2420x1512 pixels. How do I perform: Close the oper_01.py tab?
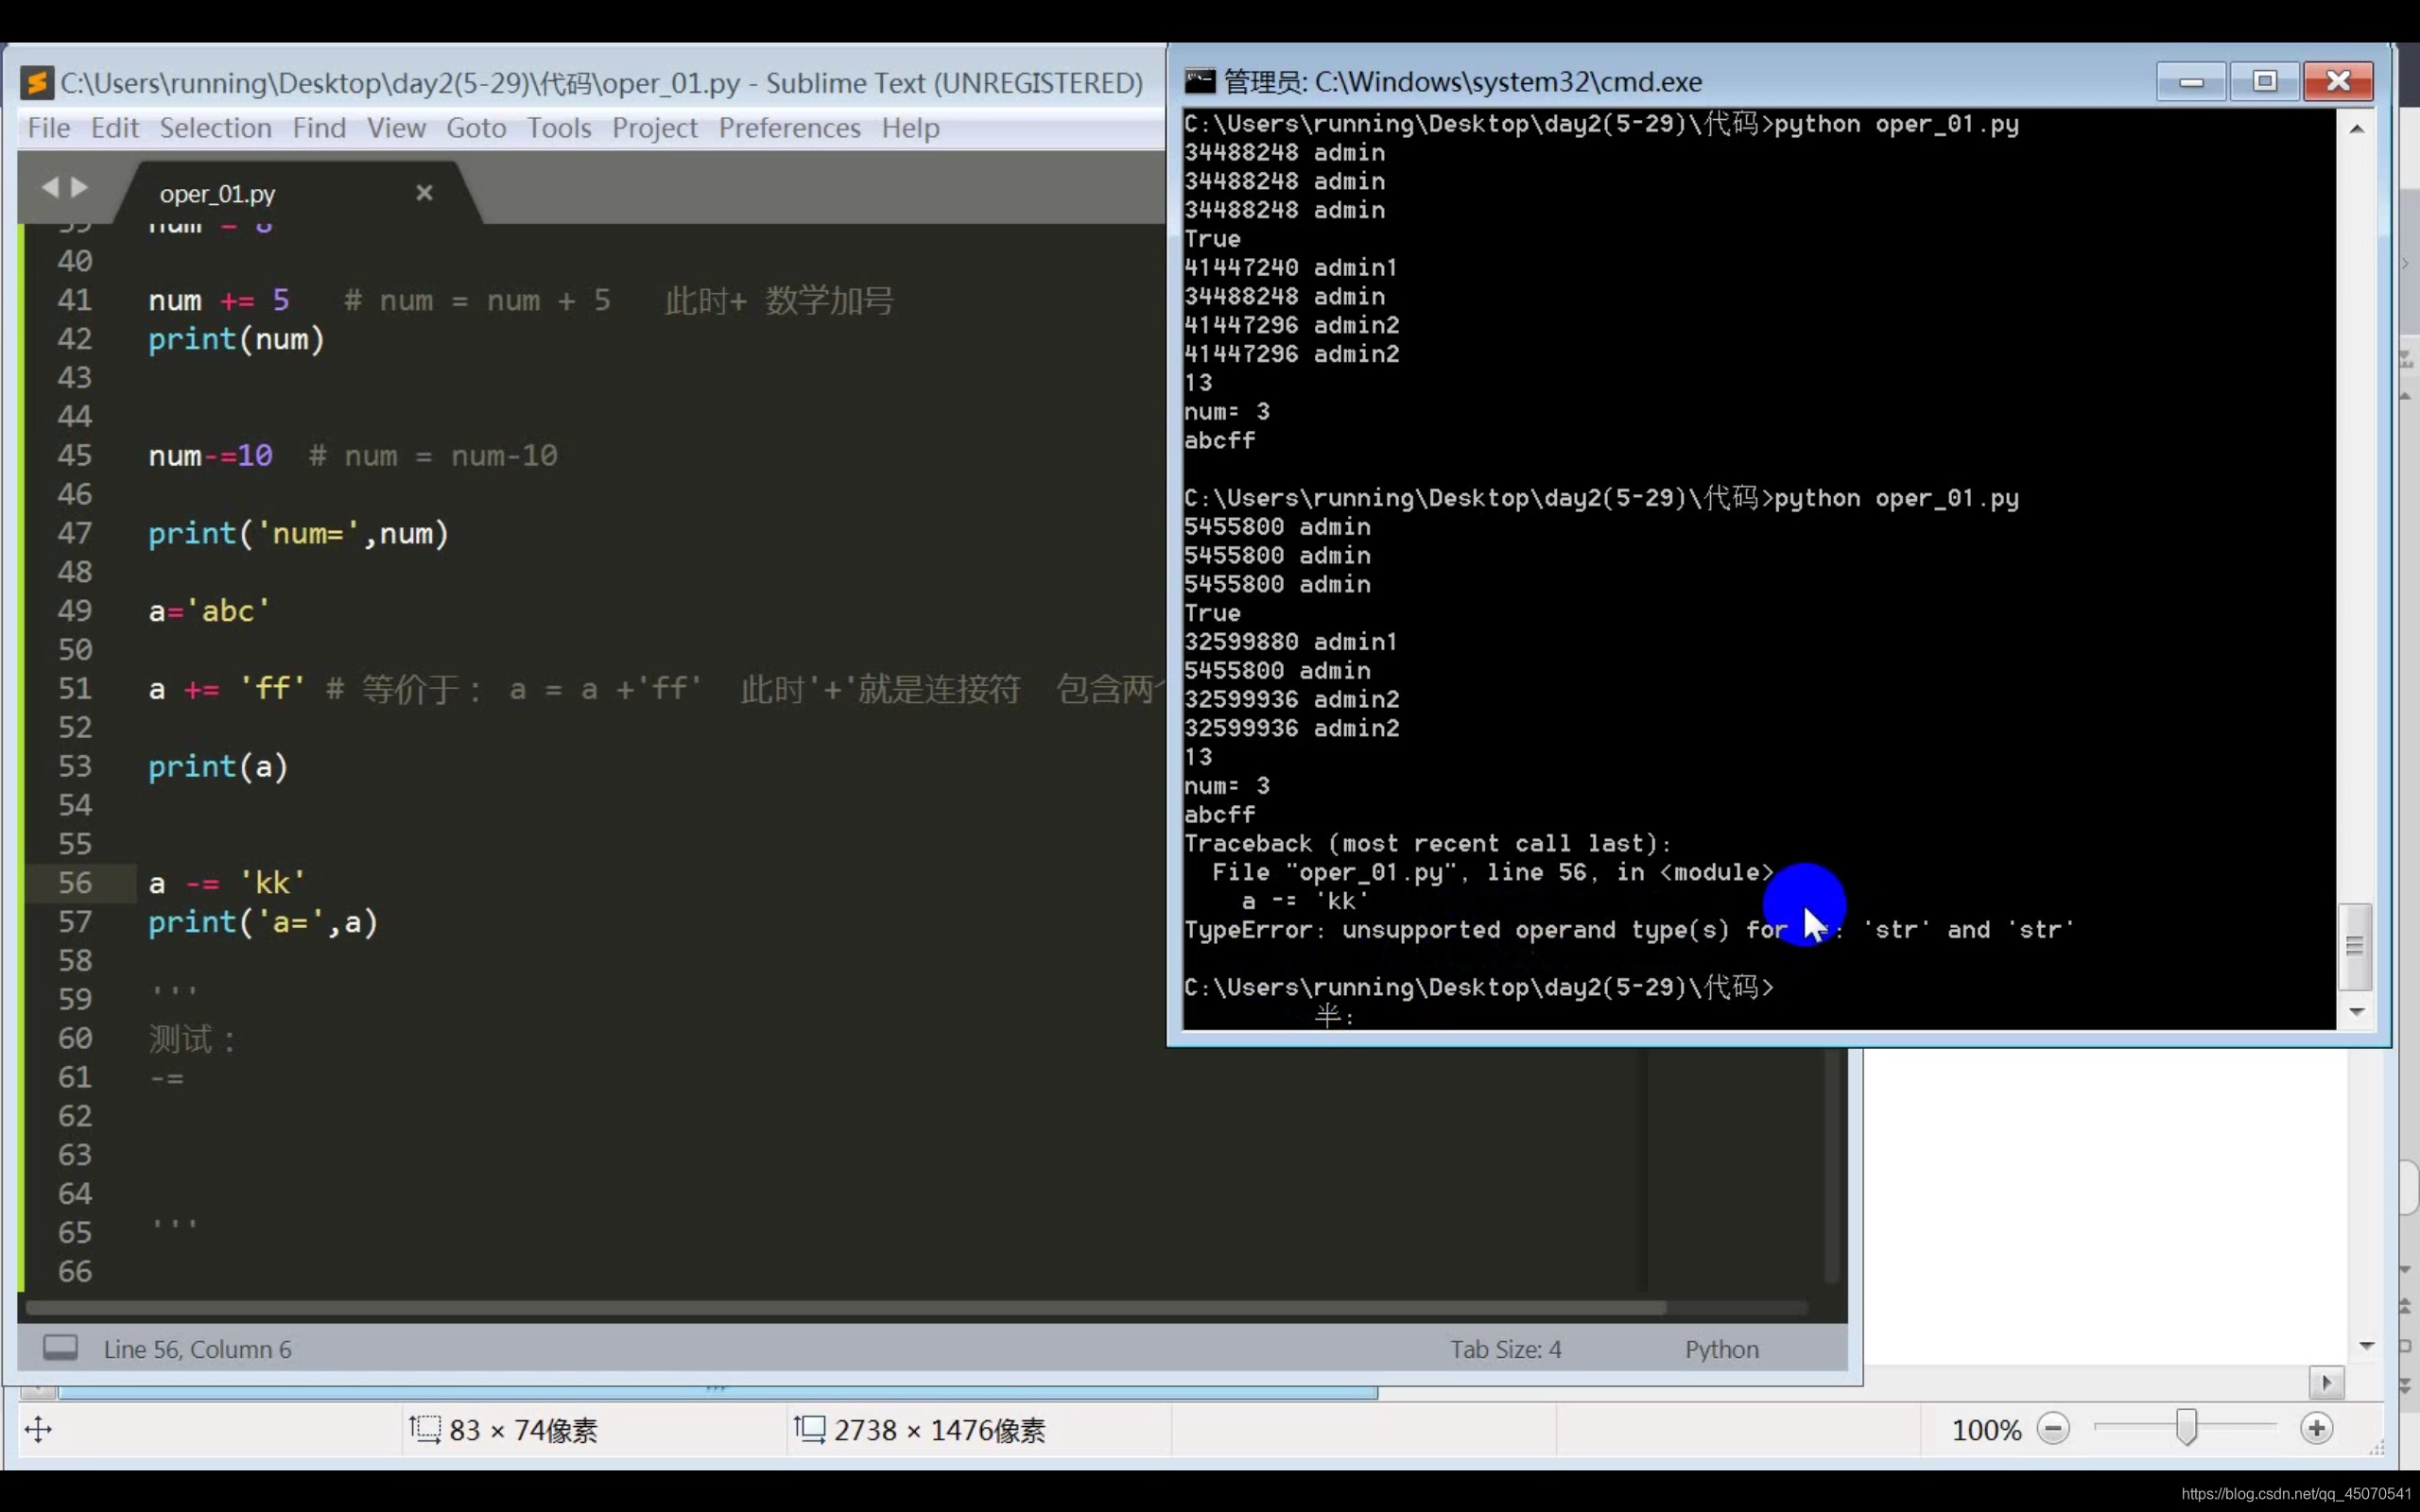click(424, 192)
